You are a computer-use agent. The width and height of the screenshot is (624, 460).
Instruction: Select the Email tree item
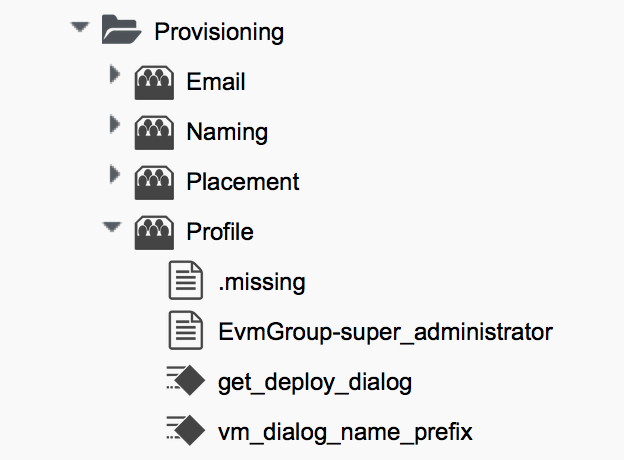[216, 82]
